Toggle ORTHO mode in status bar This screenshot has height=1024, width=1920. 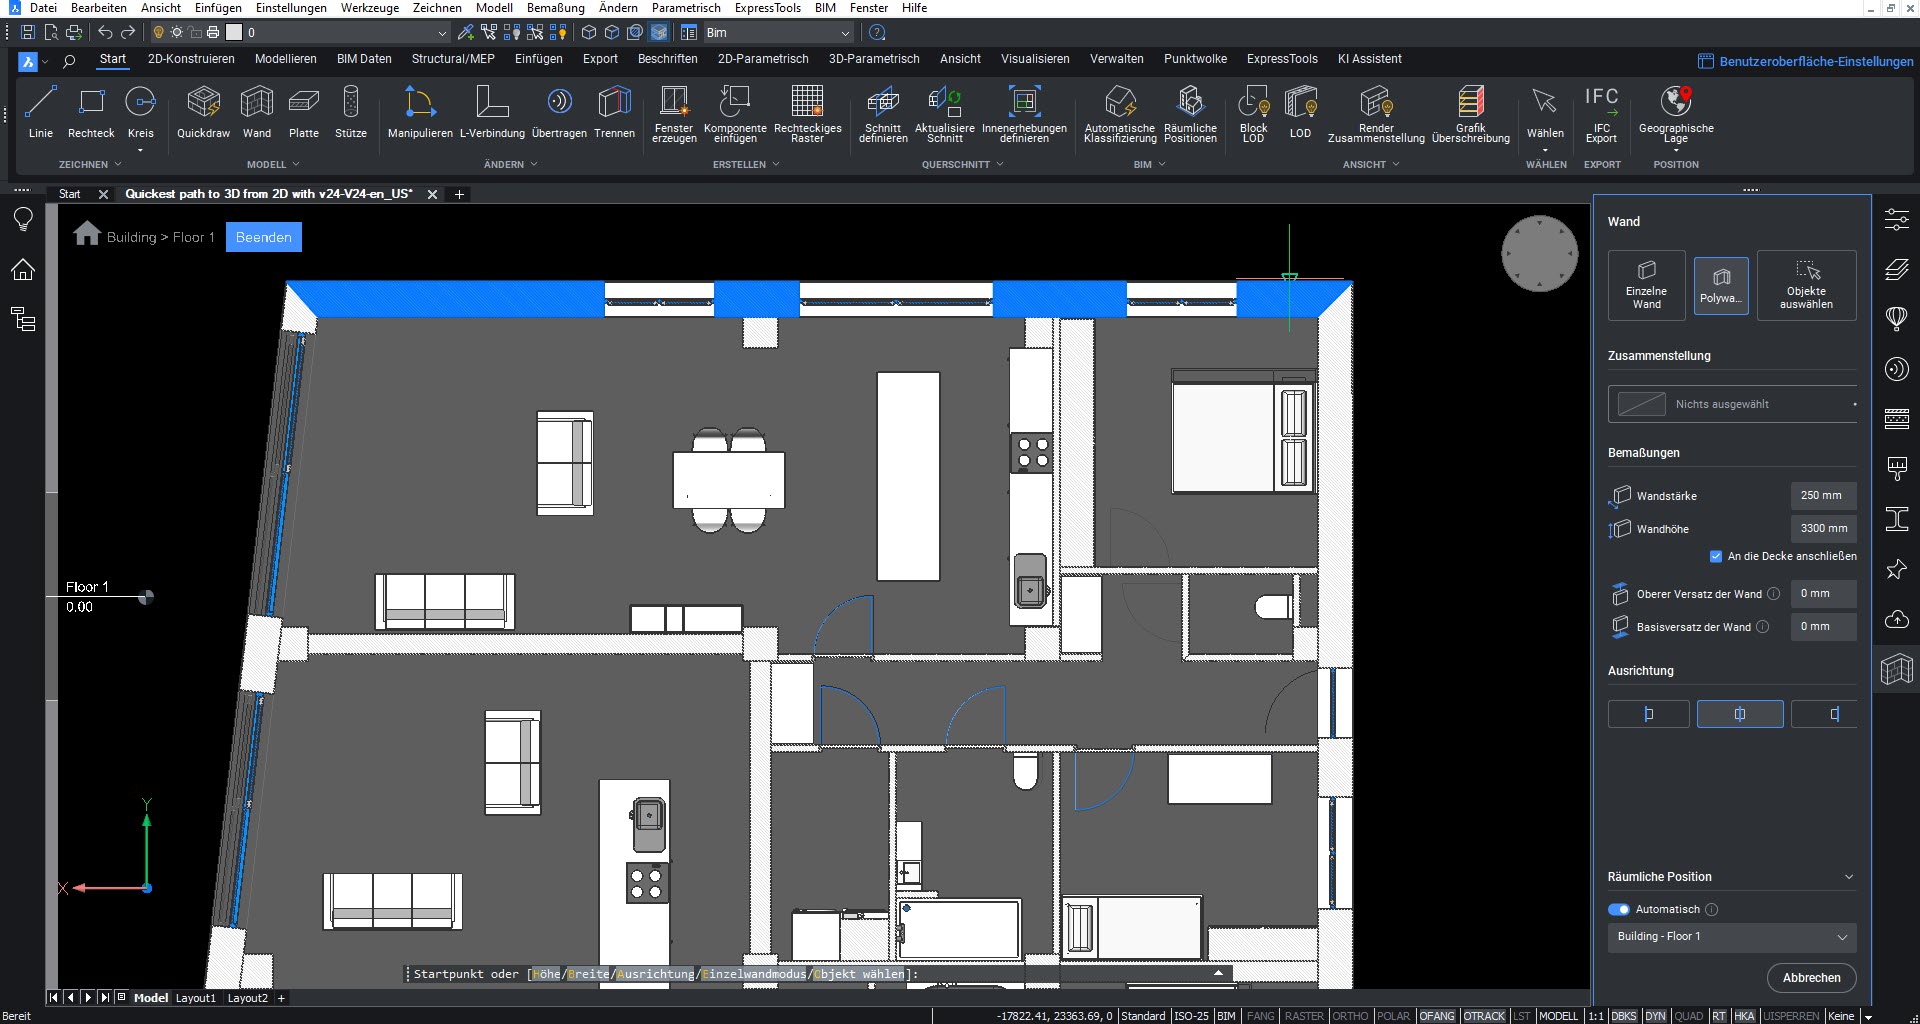coord(1350,1016)
